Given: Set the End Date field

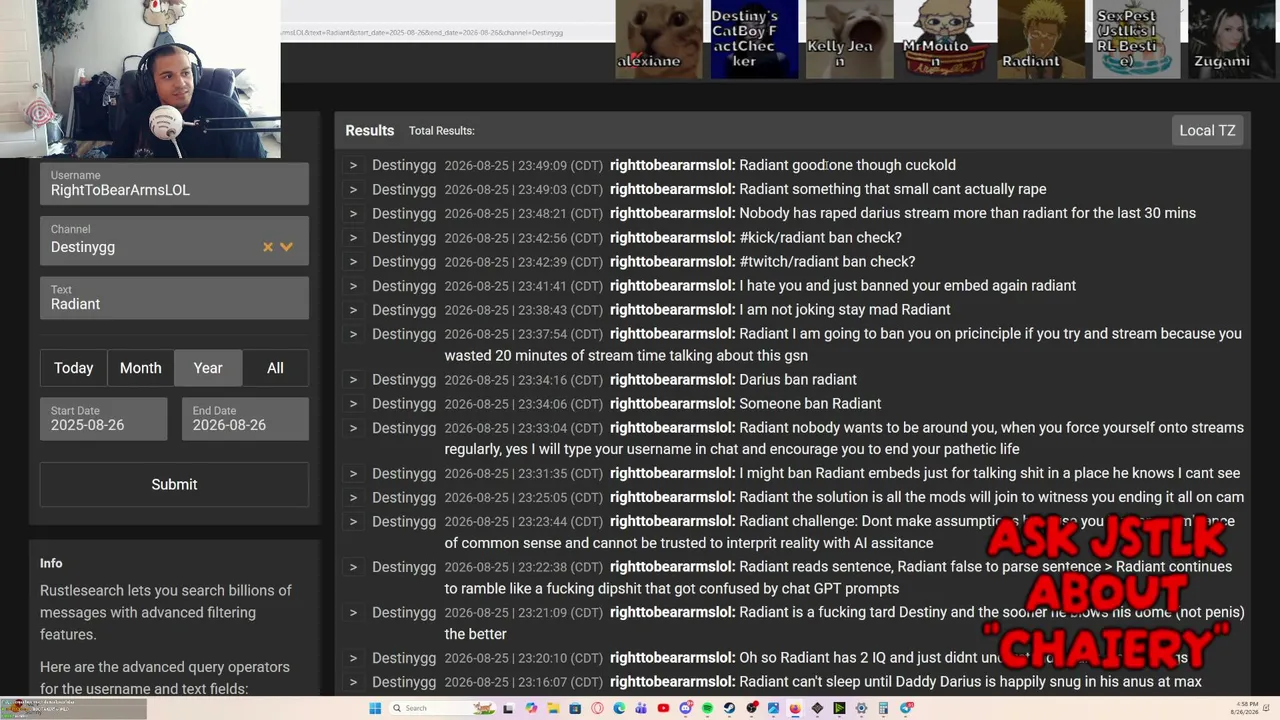Looking at the screenshot, I should 245,418.
